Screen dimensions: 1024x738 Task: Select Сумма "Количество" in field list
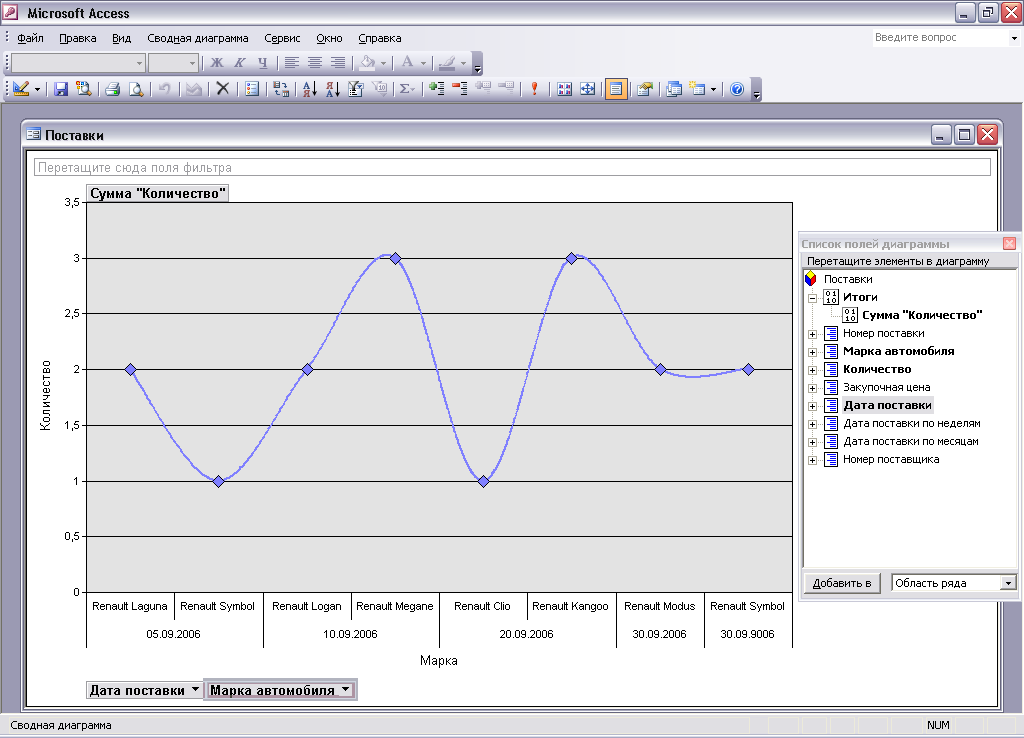[x=922, y=315]
